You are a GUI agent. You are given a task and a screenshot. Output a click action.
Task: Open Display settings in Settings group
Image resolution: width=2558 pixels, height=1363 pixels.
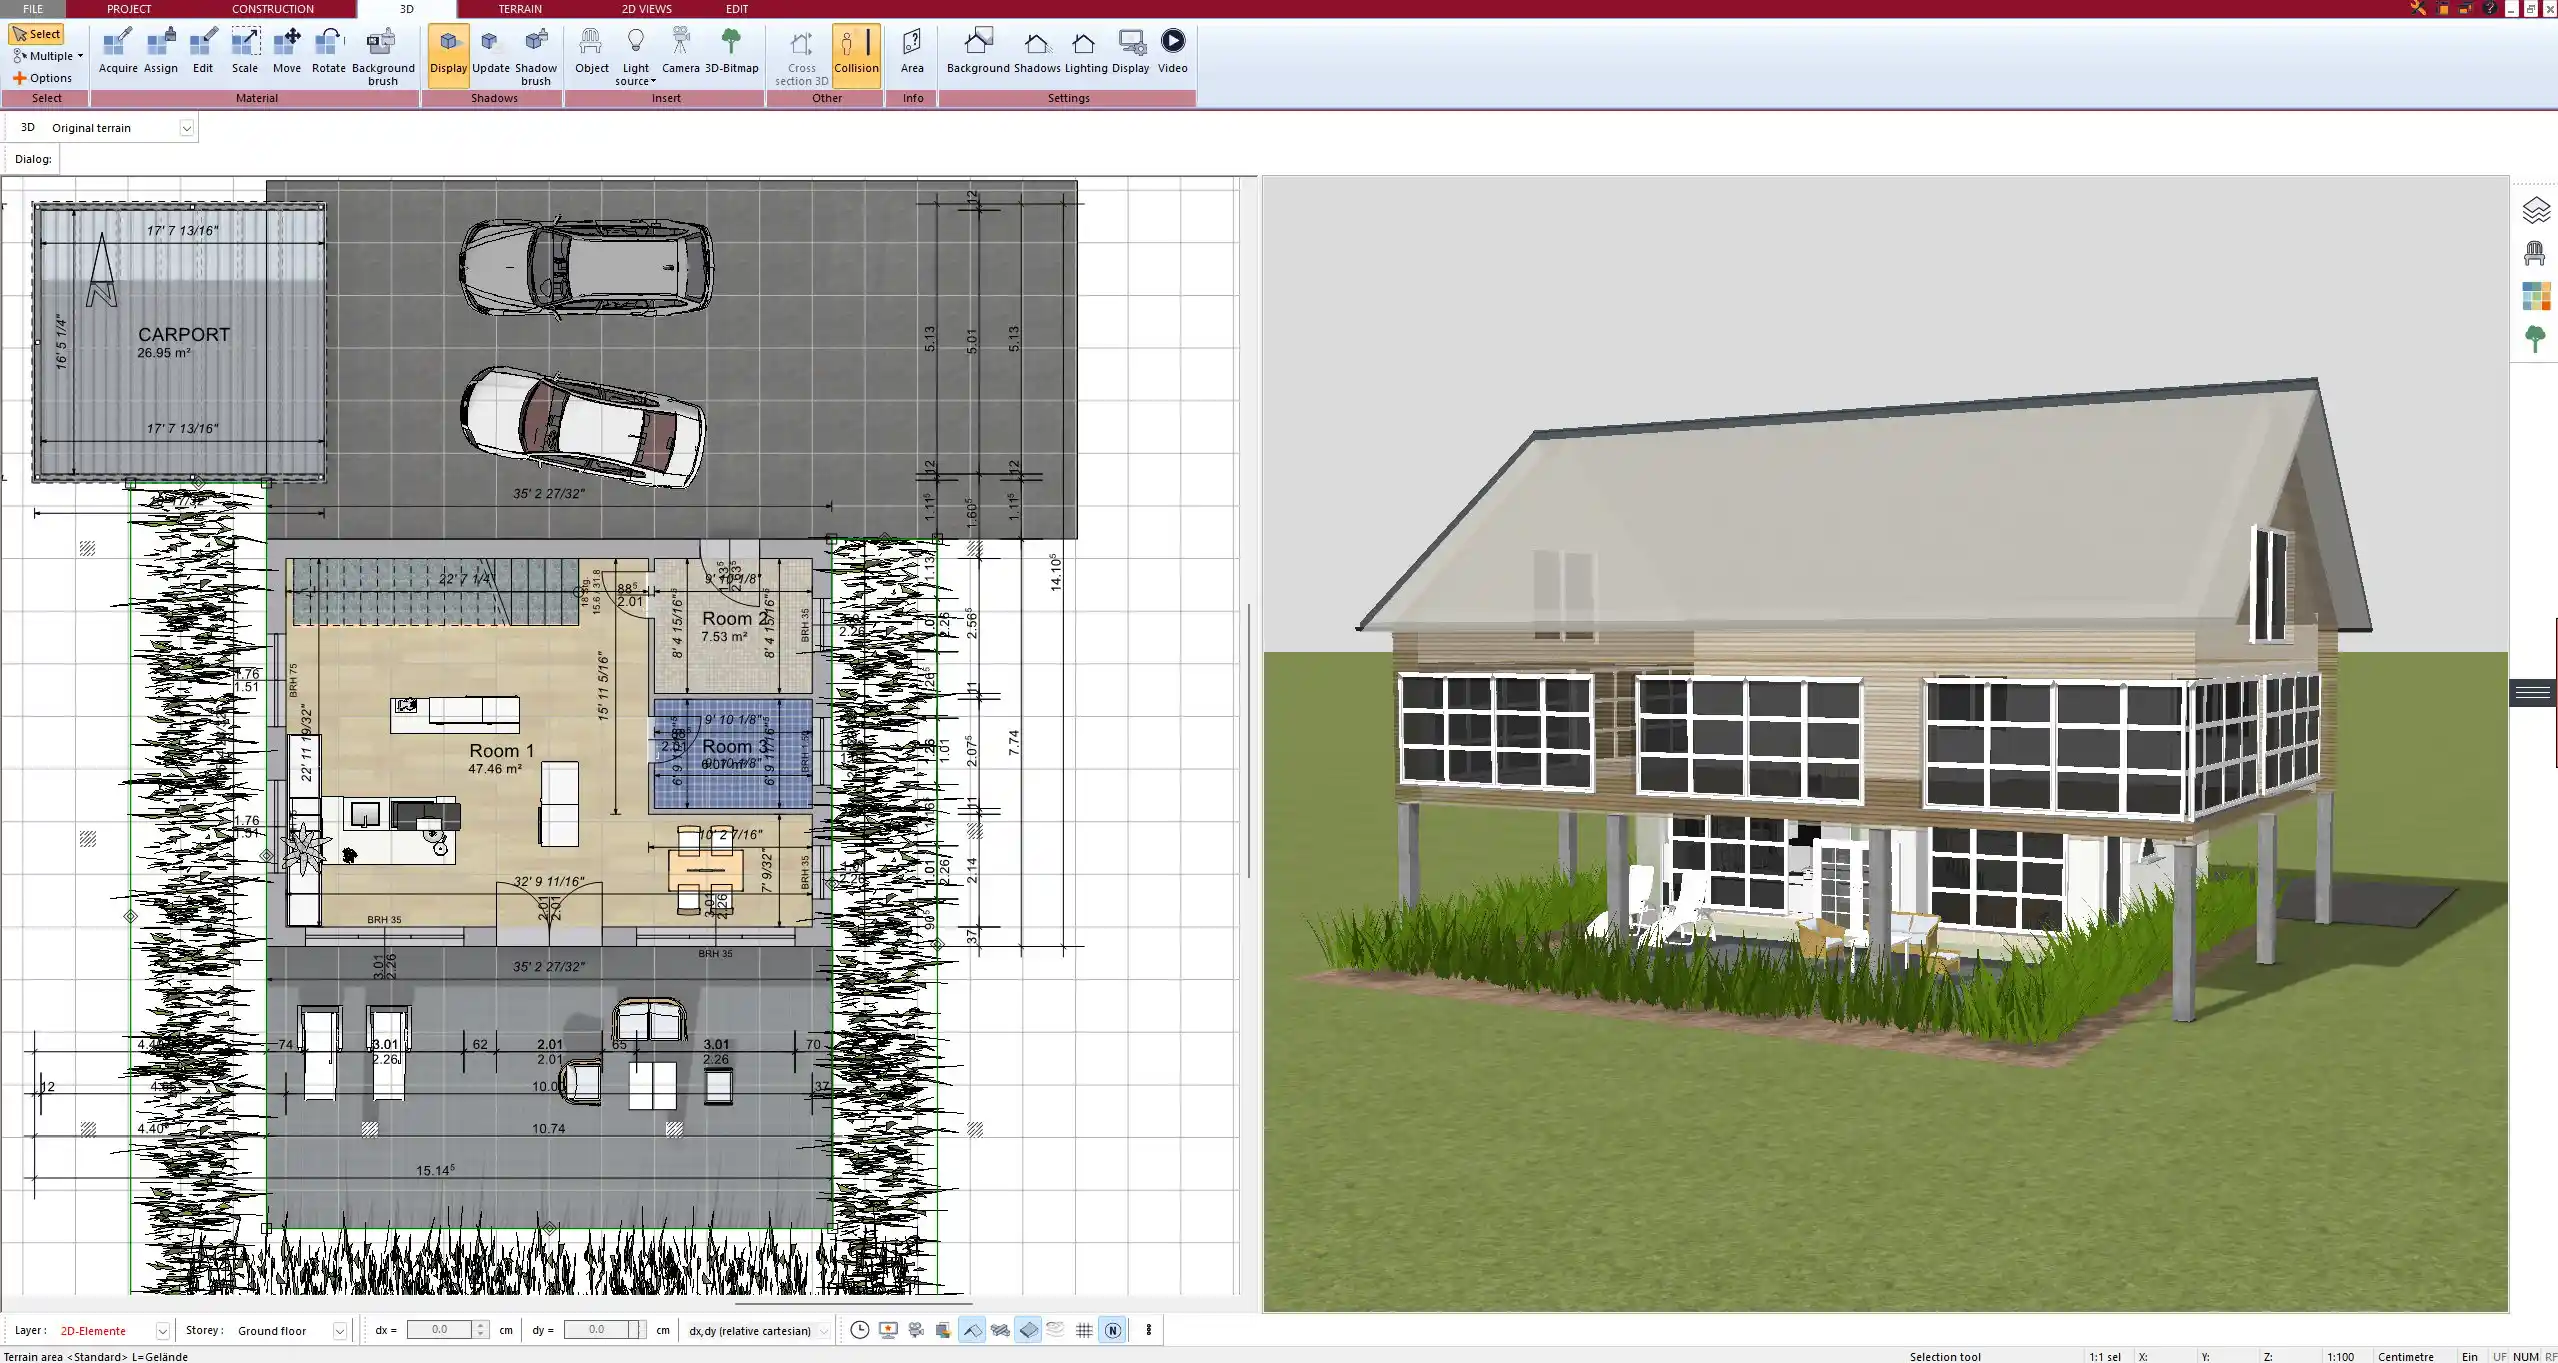(1131, 51)
